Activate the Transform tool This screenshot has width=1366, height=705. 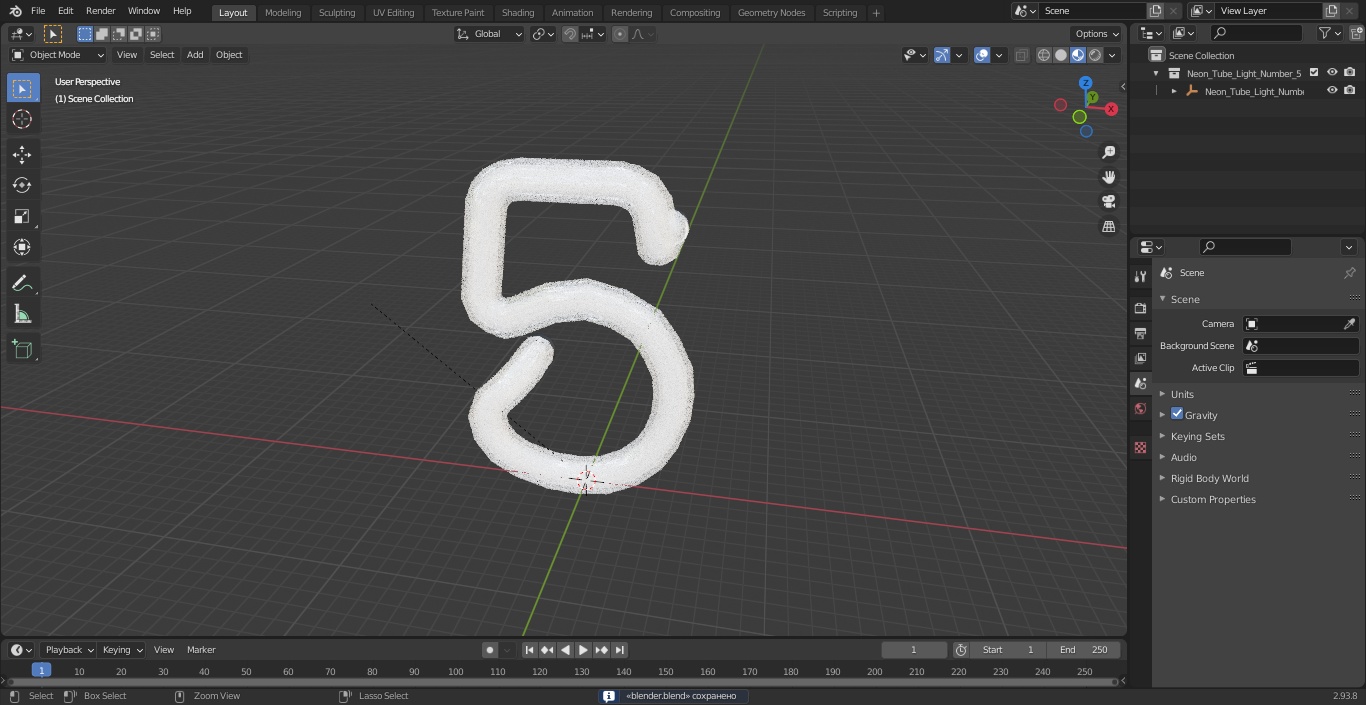[x=22, y=247]
